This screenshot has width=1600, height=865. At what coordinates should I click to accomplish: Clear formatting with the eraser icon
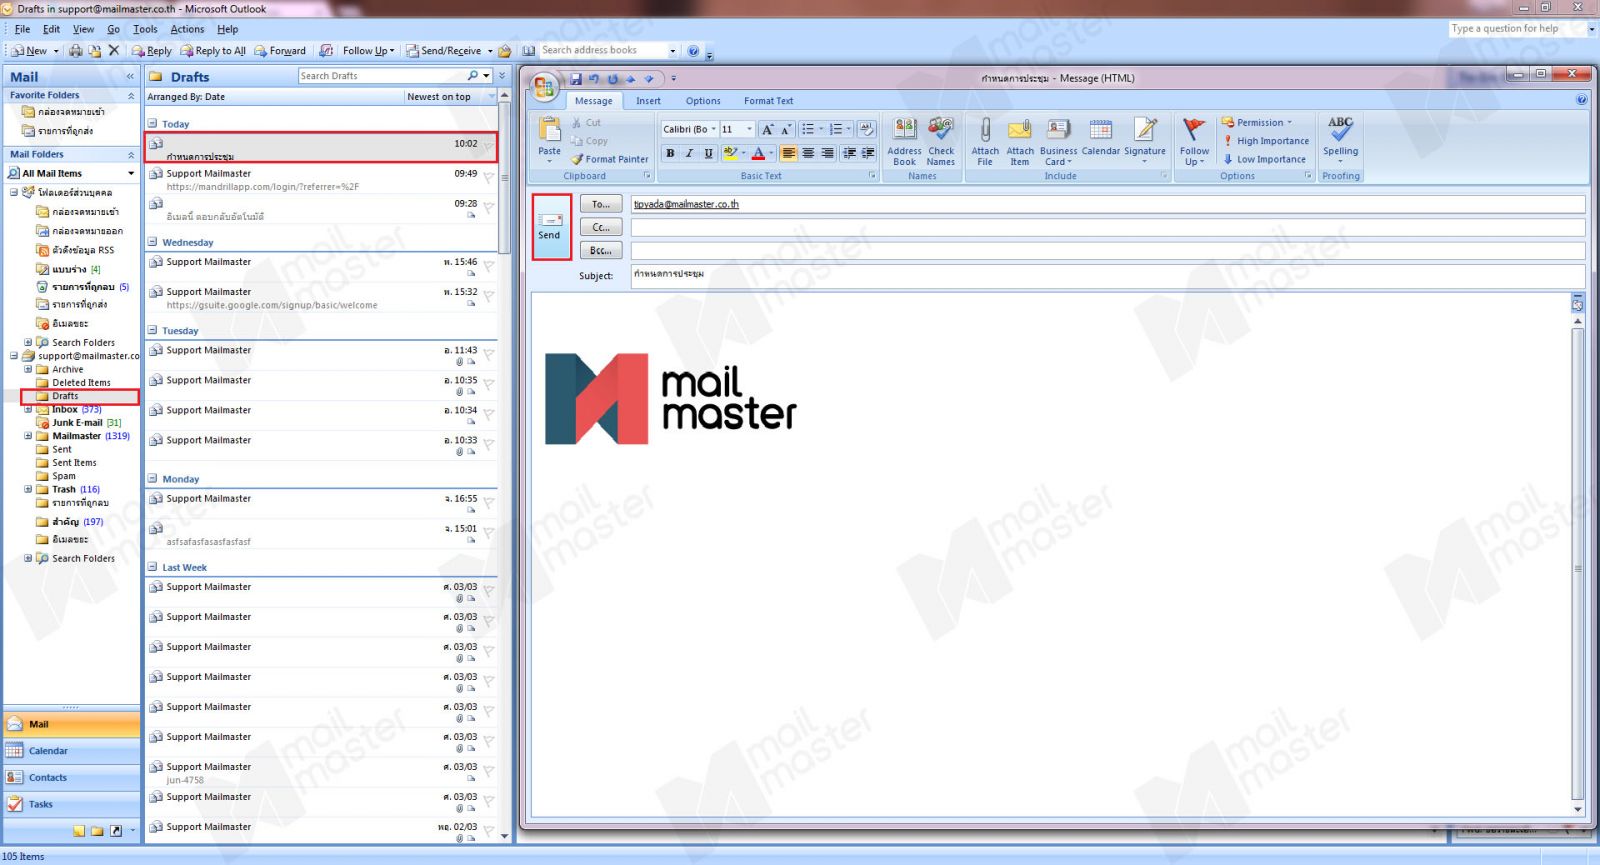point(867,129)
